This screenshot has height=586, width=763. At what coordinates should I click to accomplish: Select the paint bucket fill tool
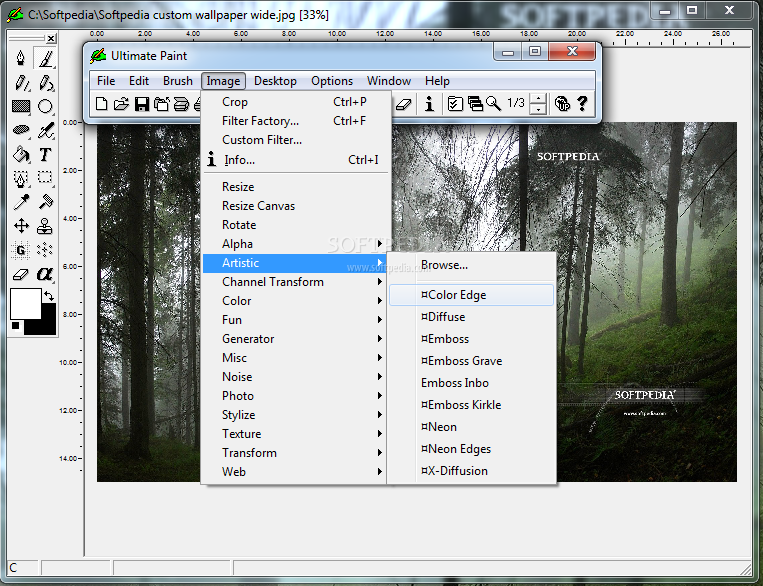(20, 154)
